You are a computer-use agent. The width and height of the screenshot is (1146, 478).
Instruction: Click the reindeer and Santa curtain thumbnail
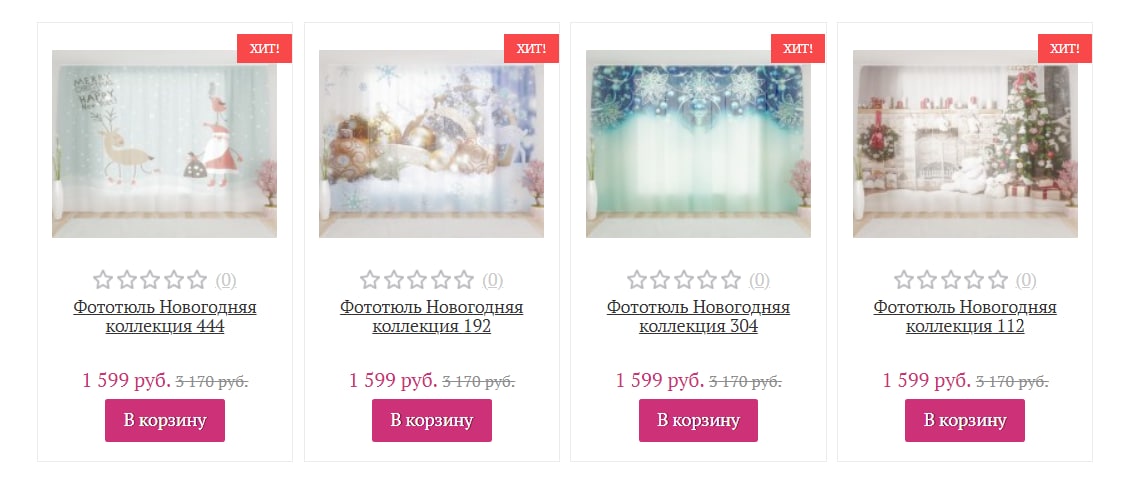(164, 144)
